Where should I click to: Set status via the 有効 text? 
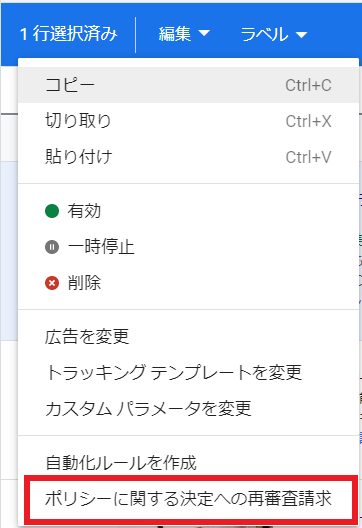coord(84,211)
